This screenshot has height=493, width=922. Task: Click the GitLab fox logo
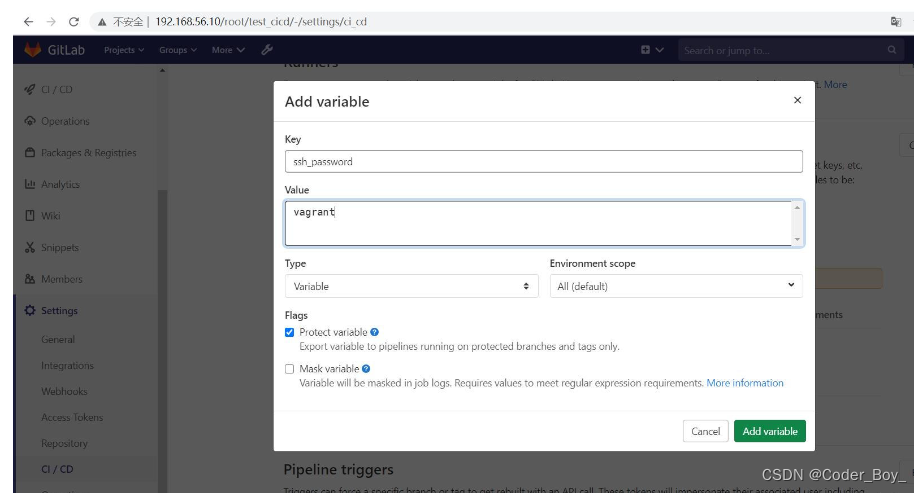tap(32, 50)
